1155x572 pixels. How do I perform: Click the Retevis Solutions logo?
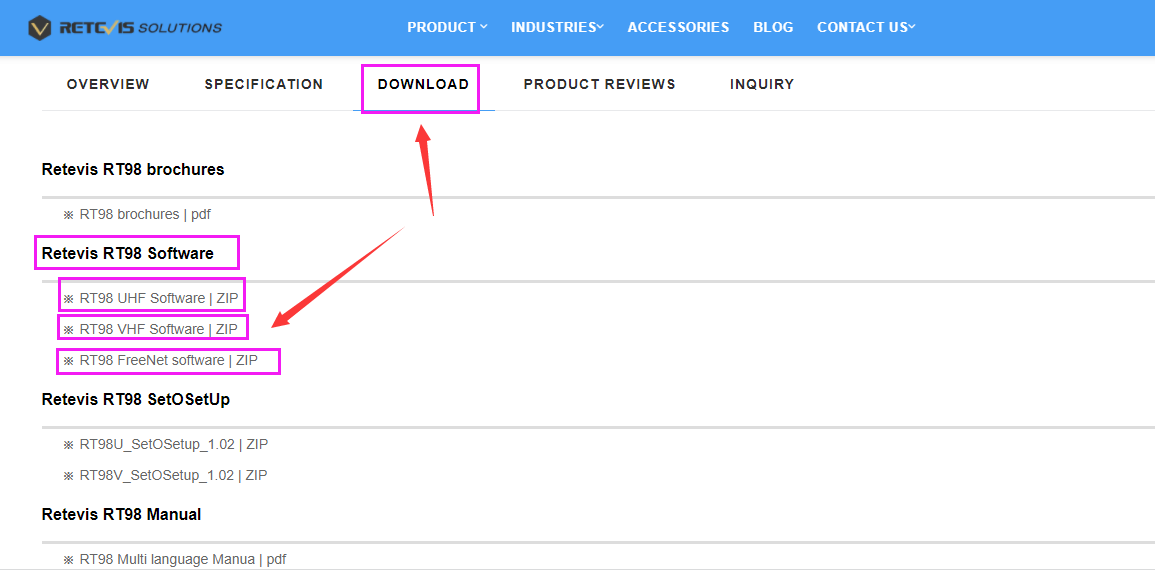[124, 28]
